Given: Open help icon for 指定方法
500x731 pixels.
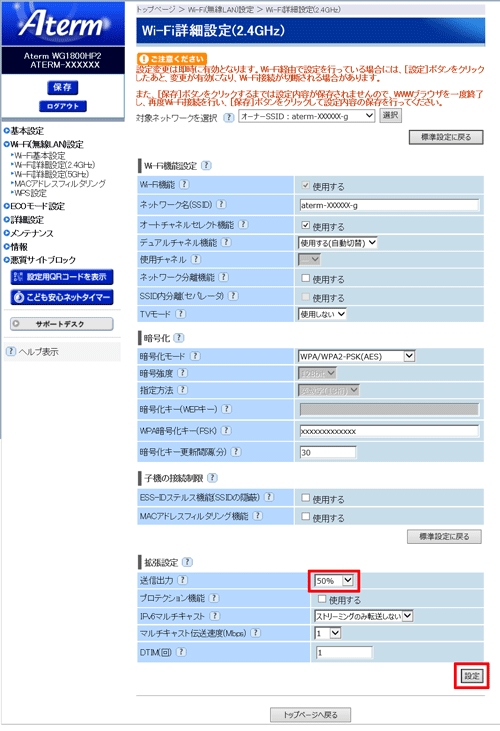Looking at the screenshot, I should point(183,390).
